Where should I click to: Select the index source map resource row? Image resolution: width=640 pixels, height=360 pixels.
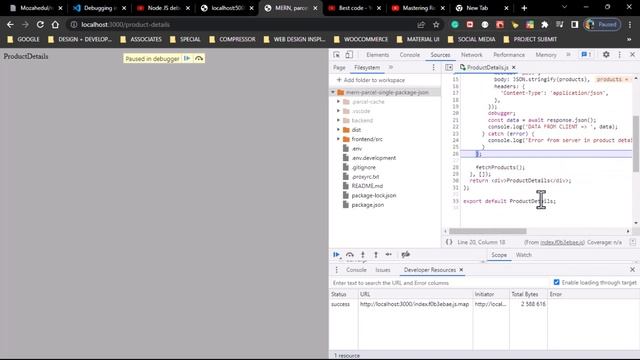tap(484, 304)
